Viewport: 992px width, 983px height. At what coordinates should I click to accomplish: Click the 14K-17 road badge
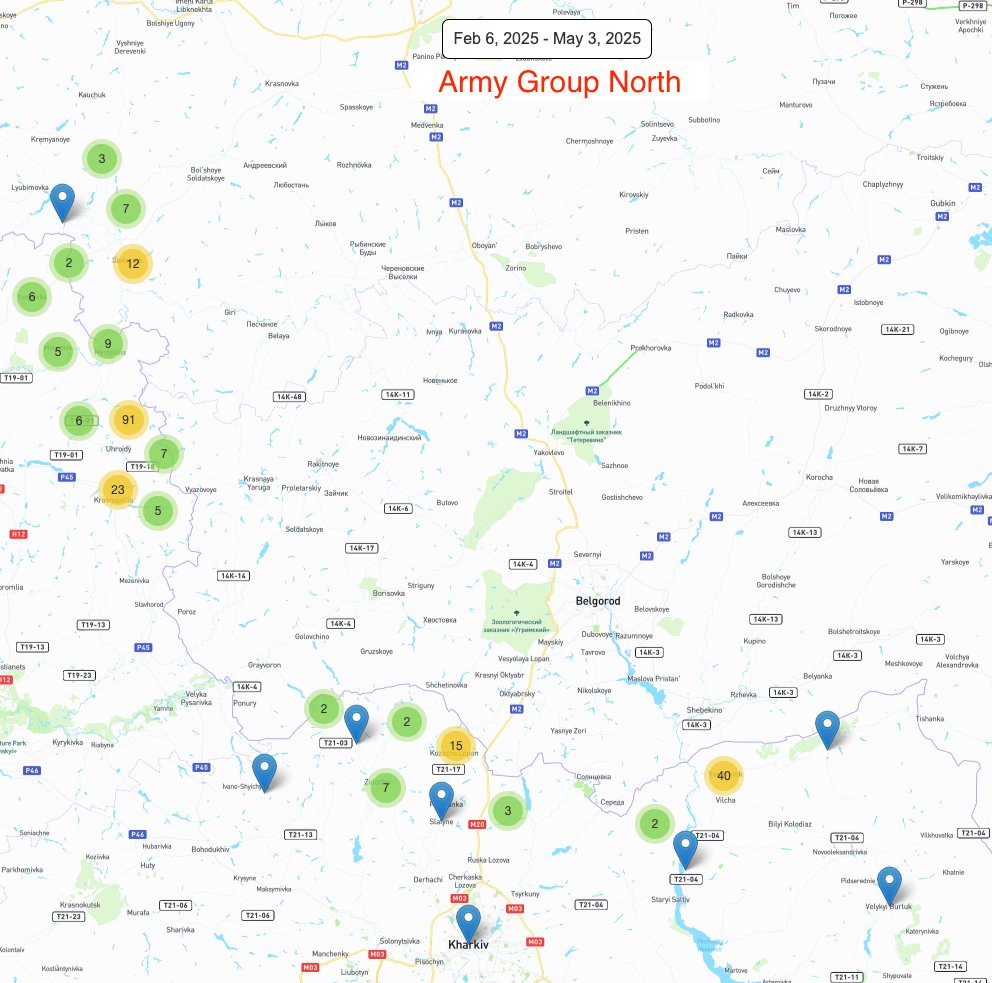pyautogui.click(x=362, y=548)
